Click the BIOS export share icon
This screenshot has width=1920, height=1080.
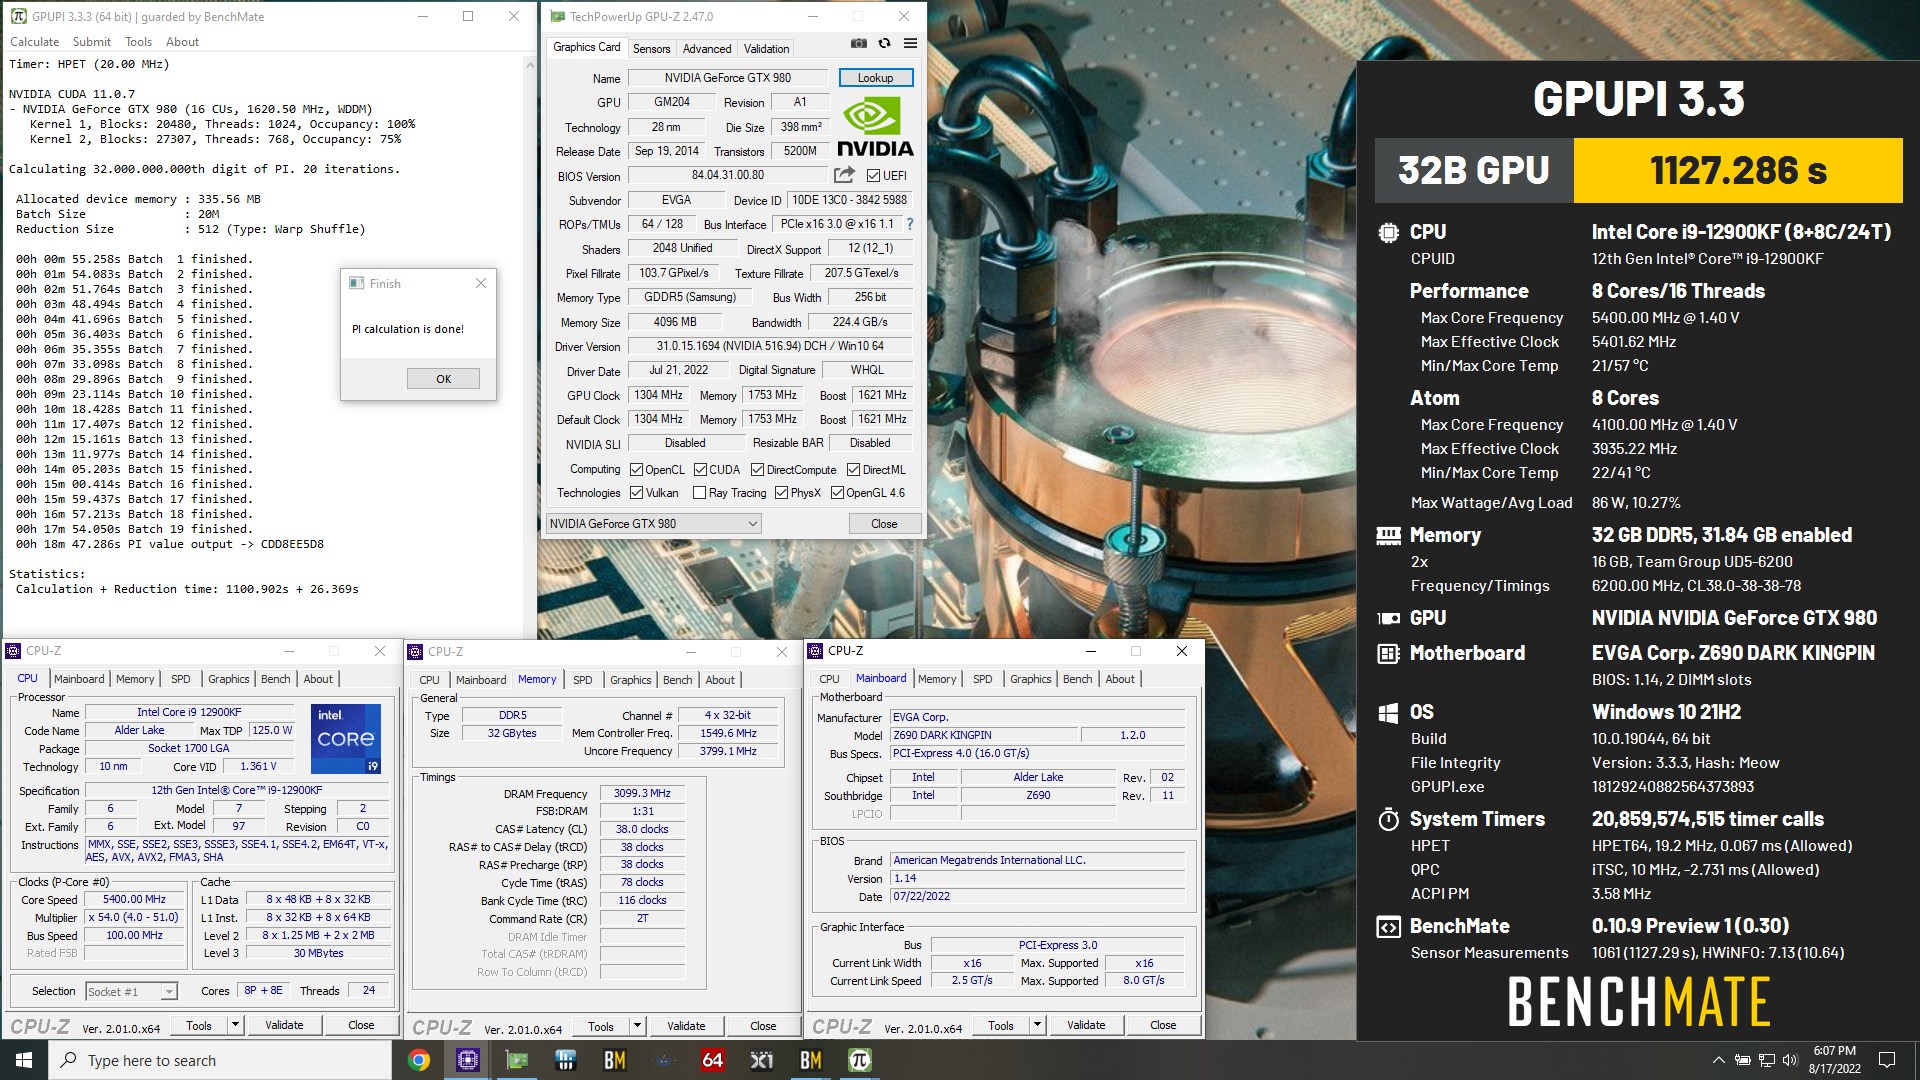tap(844, 175)
